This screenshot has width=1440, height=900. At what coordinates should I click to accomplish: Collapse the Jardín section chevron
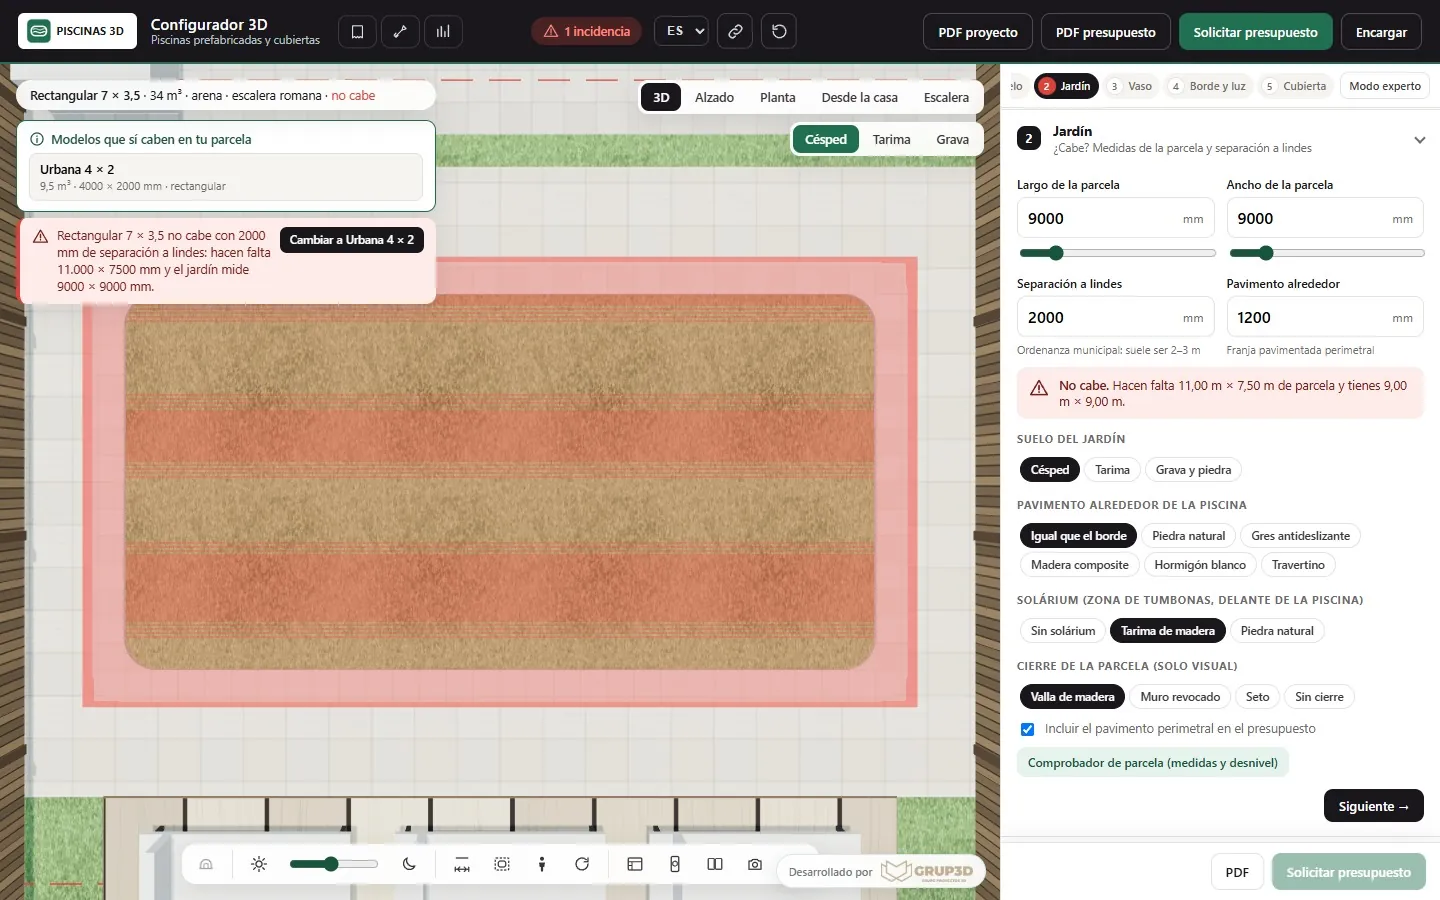(x=1419, y=140)
